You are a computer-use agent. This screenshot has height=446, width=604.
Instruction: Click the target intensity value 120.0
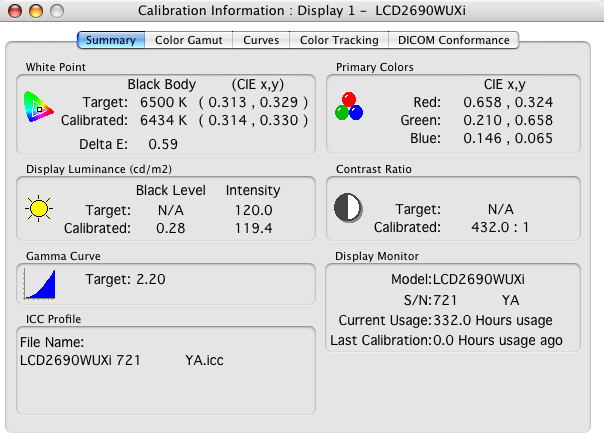253,210
